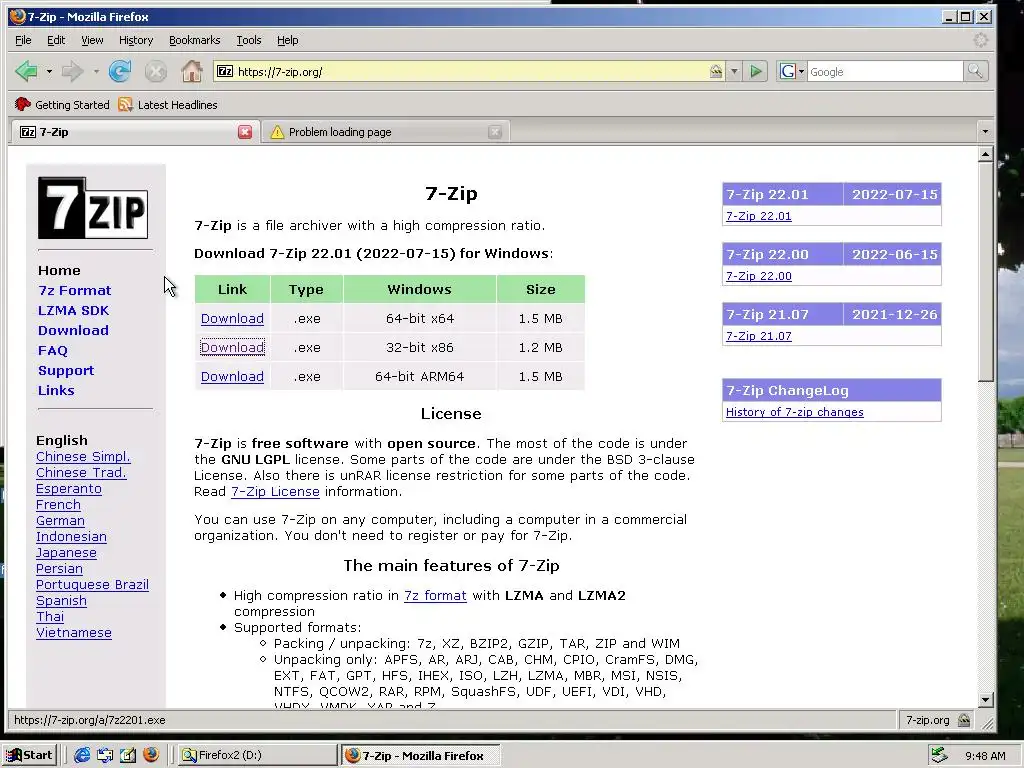Click in the Google search field
Image resolution: width=1024 pixels, height=768 pixels.
tap(885, 71)
